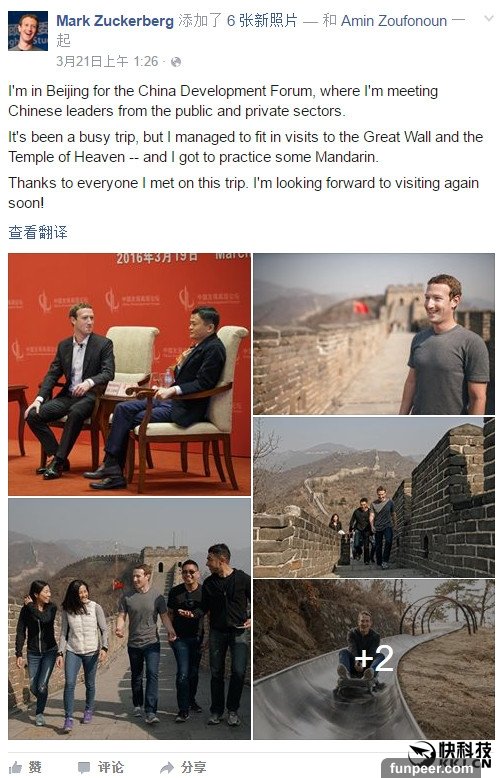This screenshot has width=501, height=778.
Task: Open the poster's profile picture
Action: point(28,31)
